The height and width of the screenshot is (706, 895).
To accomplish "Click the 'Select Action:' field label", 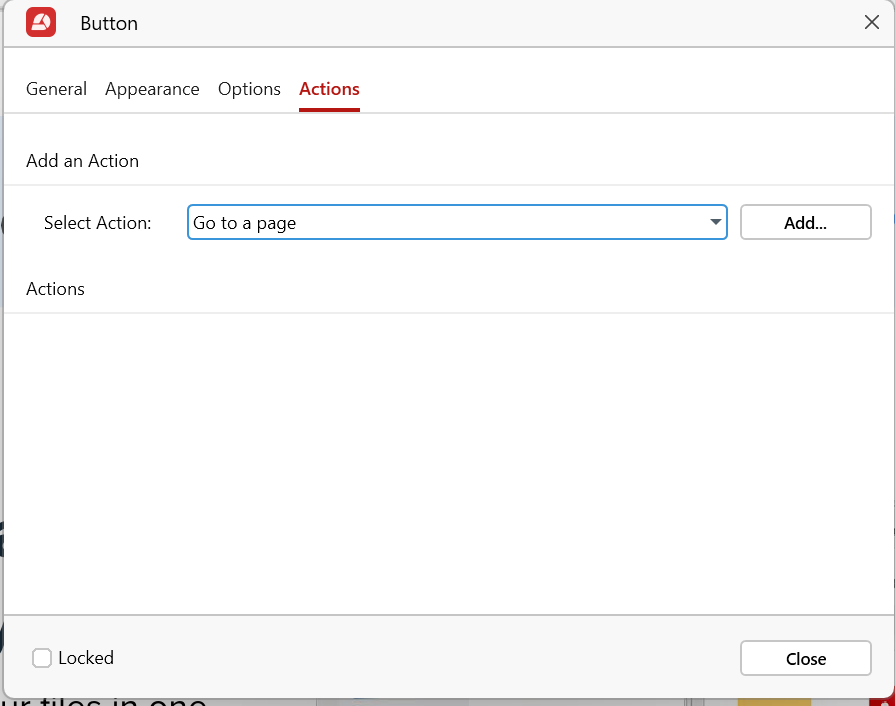I will (x=98, y=223).
